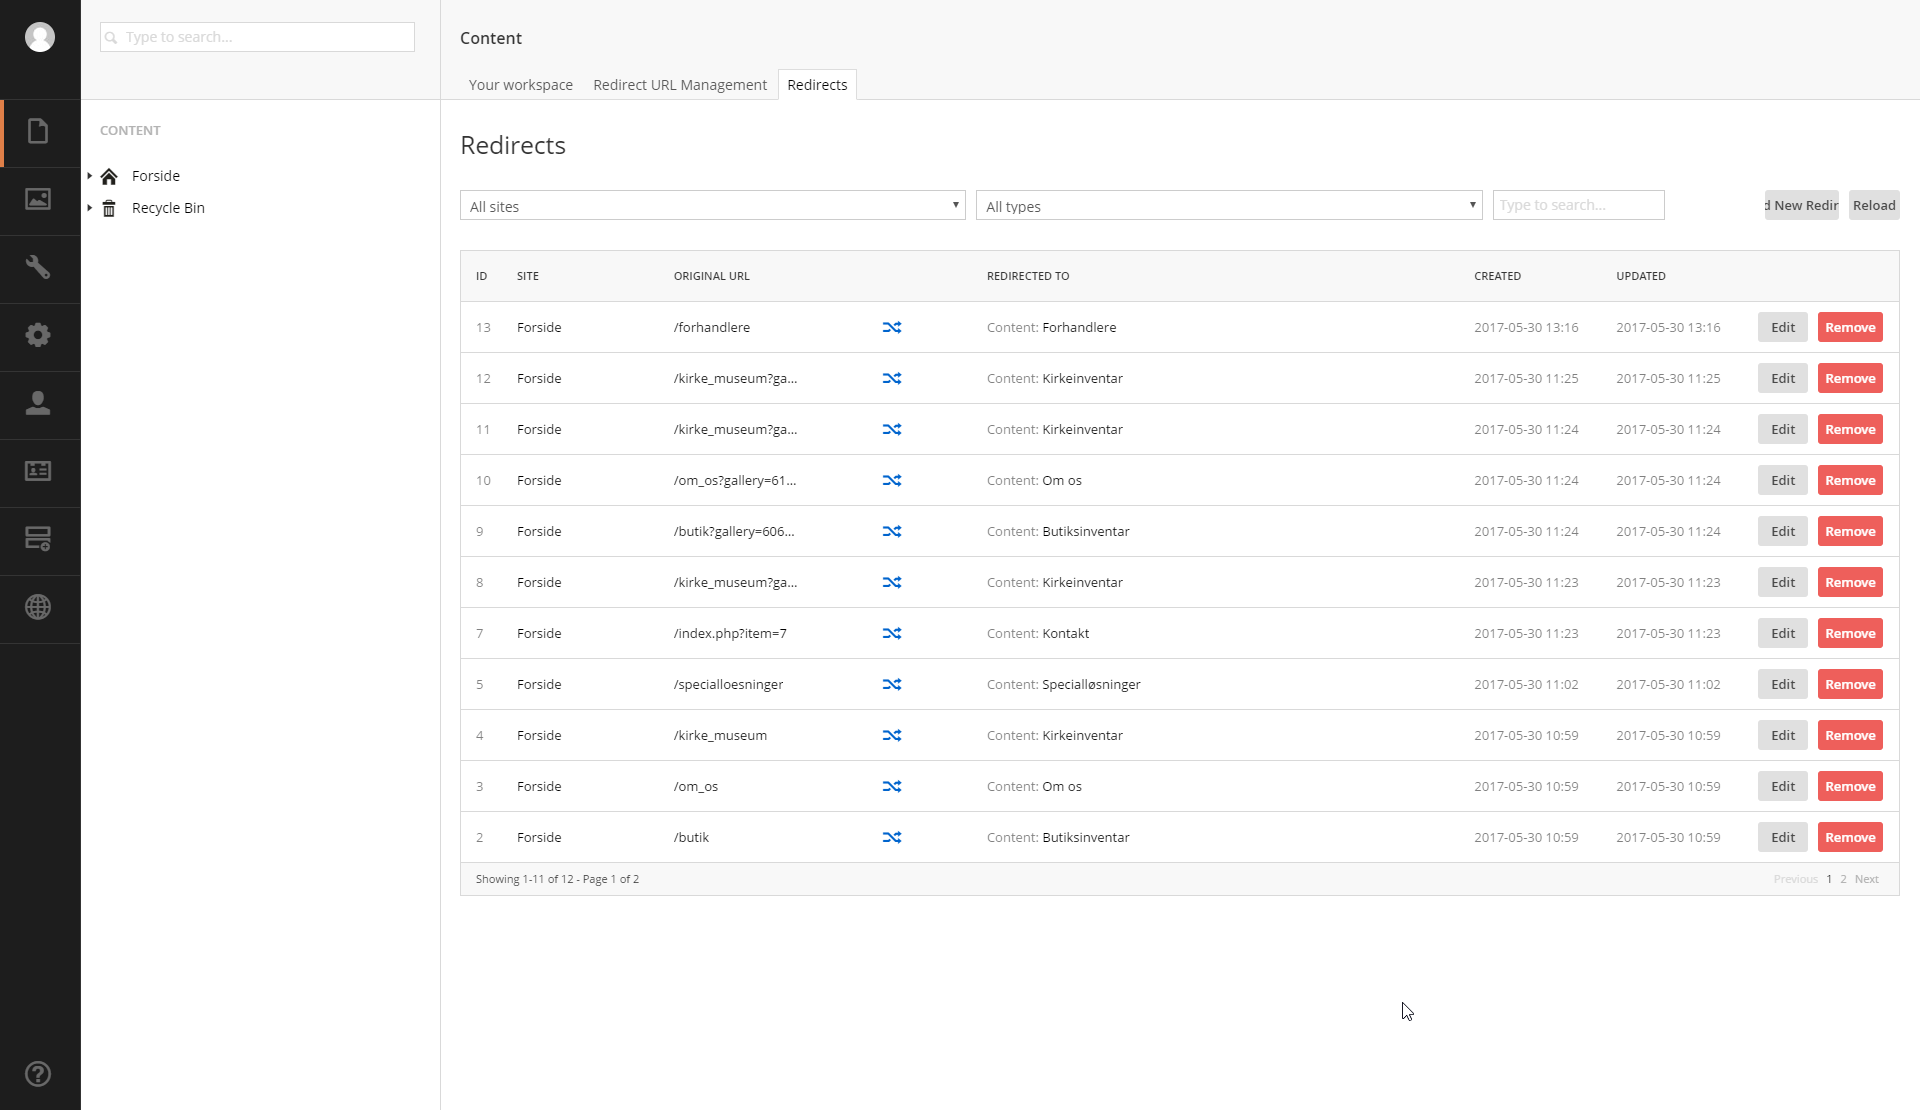Open the Media section icon

point(38,199)
